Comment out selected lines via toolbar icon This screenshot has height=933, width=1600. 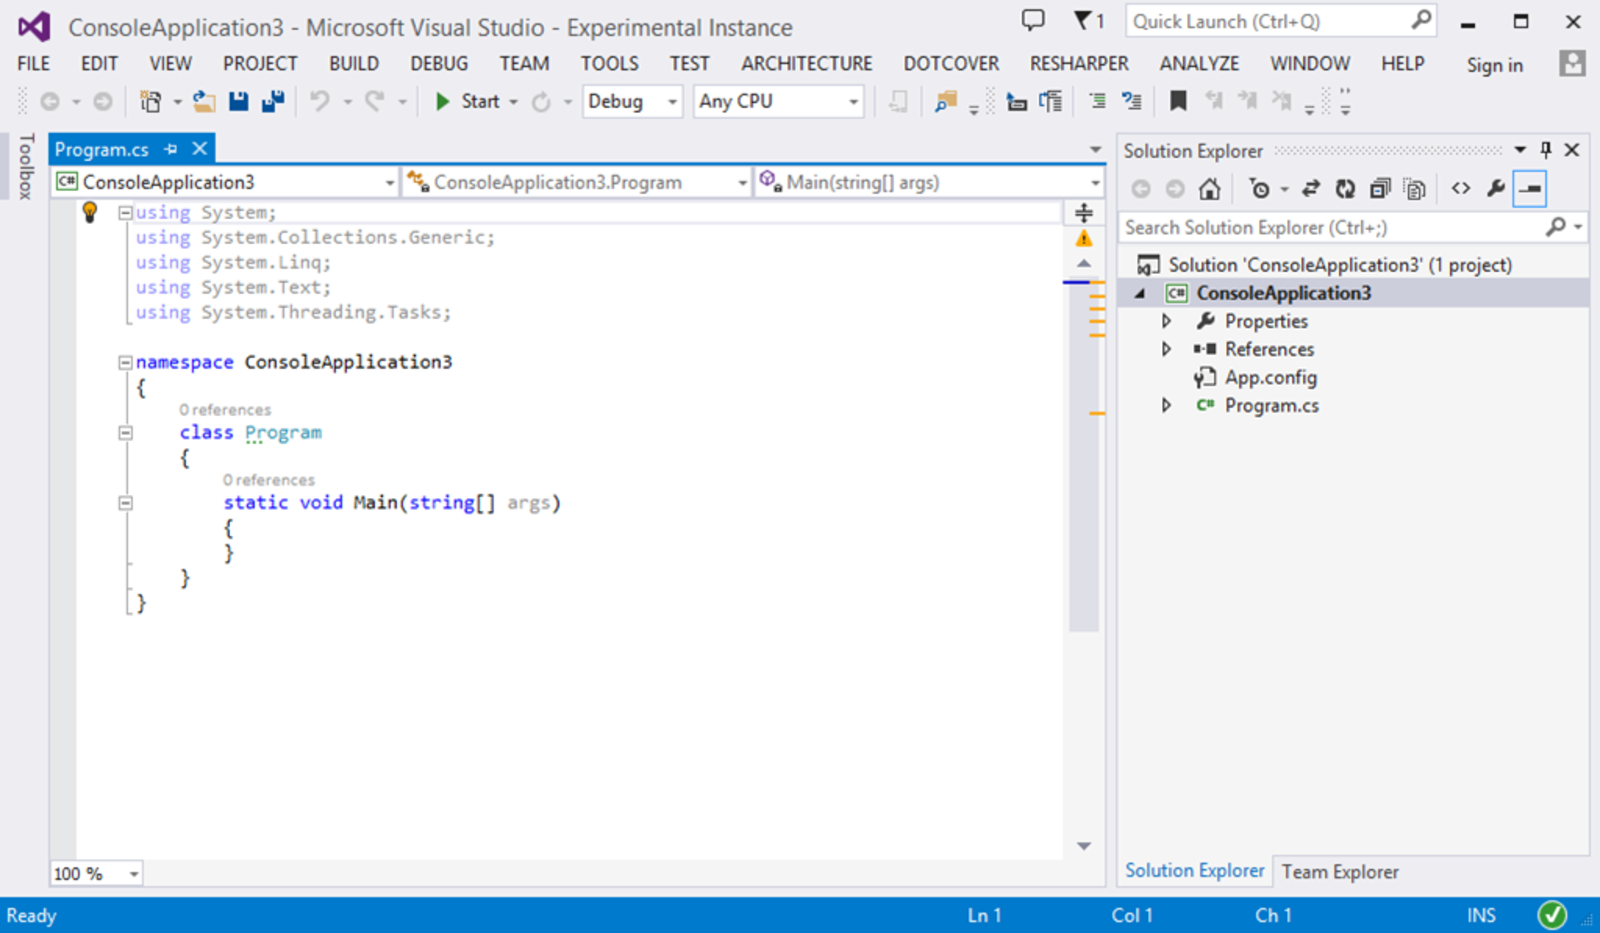pyautogui.click(x=1097, y=101)
